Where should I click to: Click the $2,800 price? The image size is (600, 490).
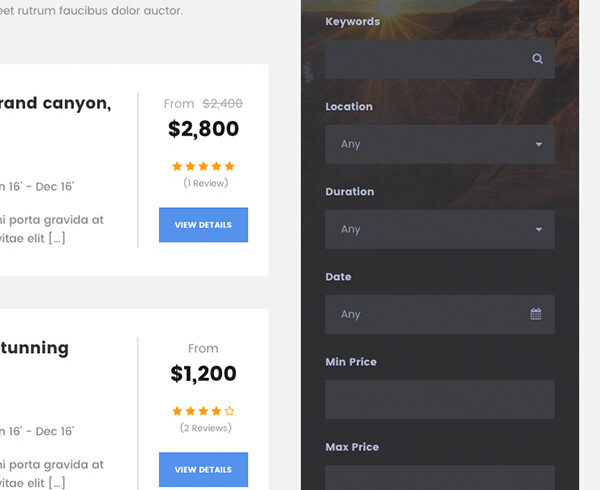tap(203, 129)
